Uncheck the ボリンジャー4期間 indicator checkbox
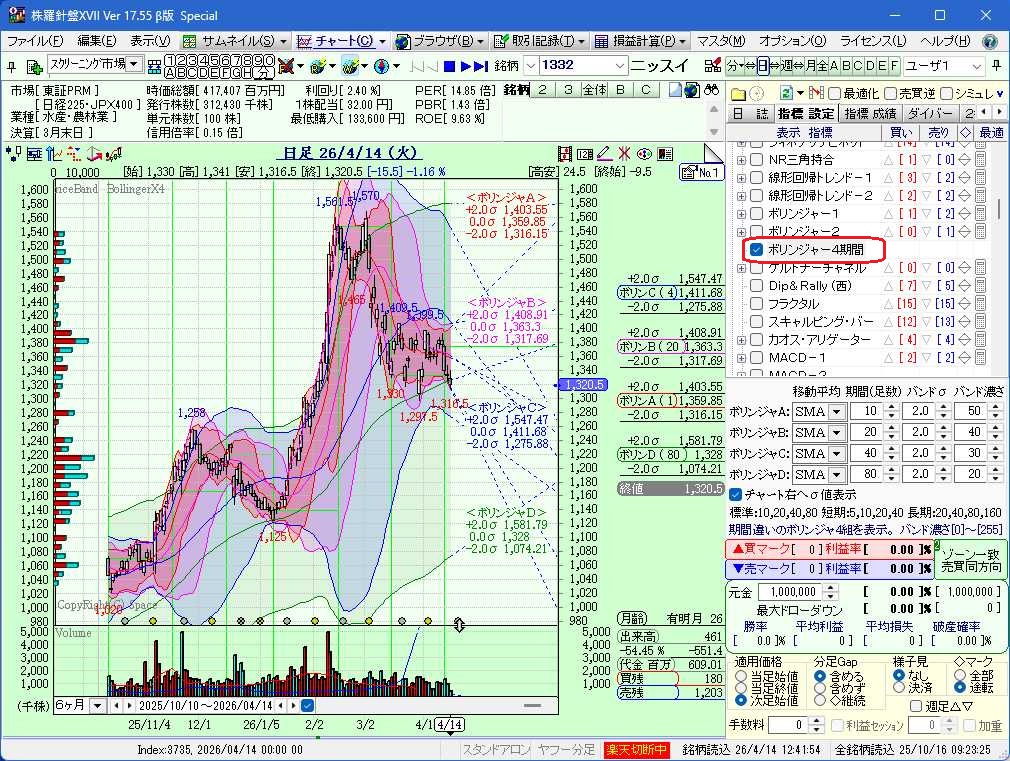The width and height of the screenshot is (1010, 761). (757, 249)
